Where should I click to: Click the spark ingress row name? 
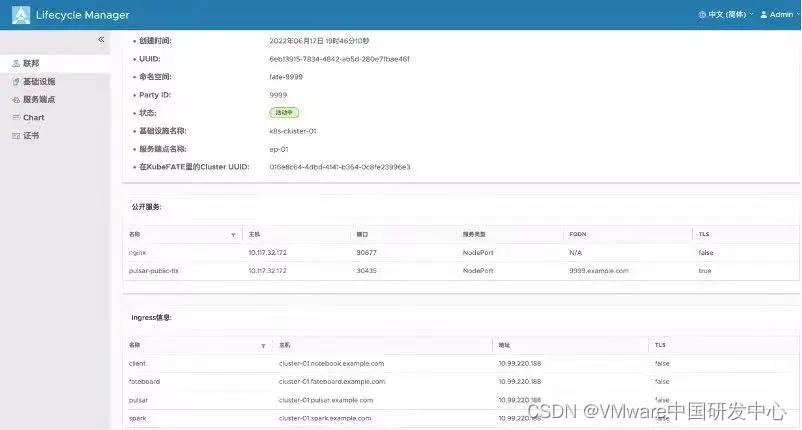tap(138, 418)
